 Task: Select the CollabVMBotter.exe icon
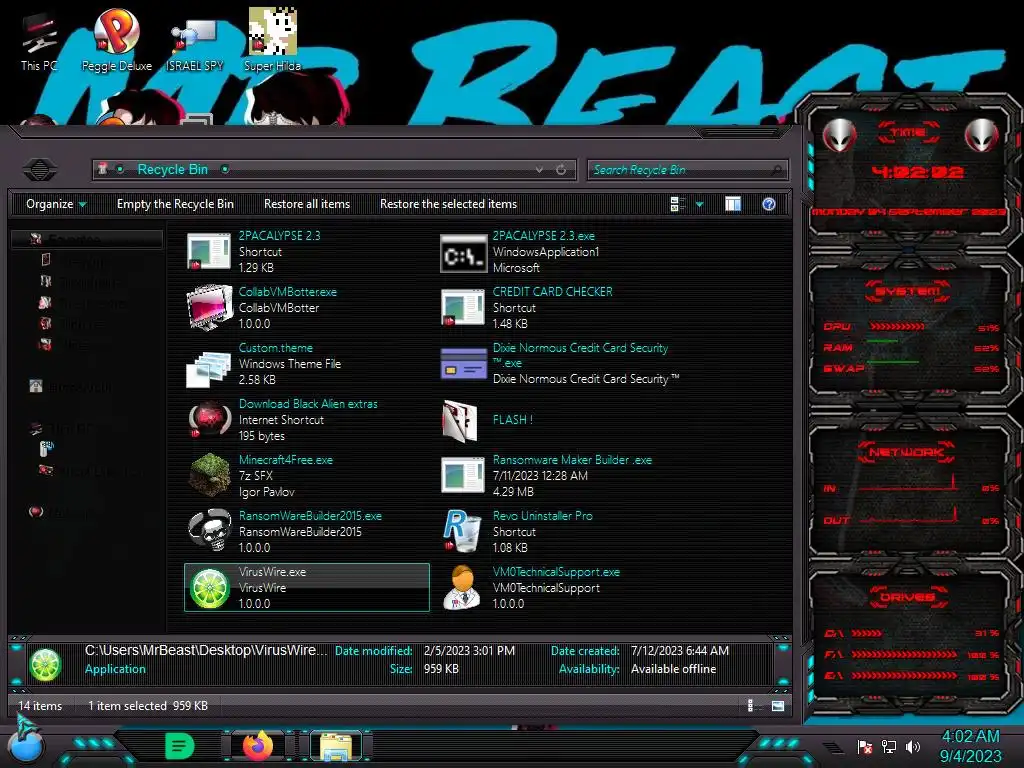point(209,307)
